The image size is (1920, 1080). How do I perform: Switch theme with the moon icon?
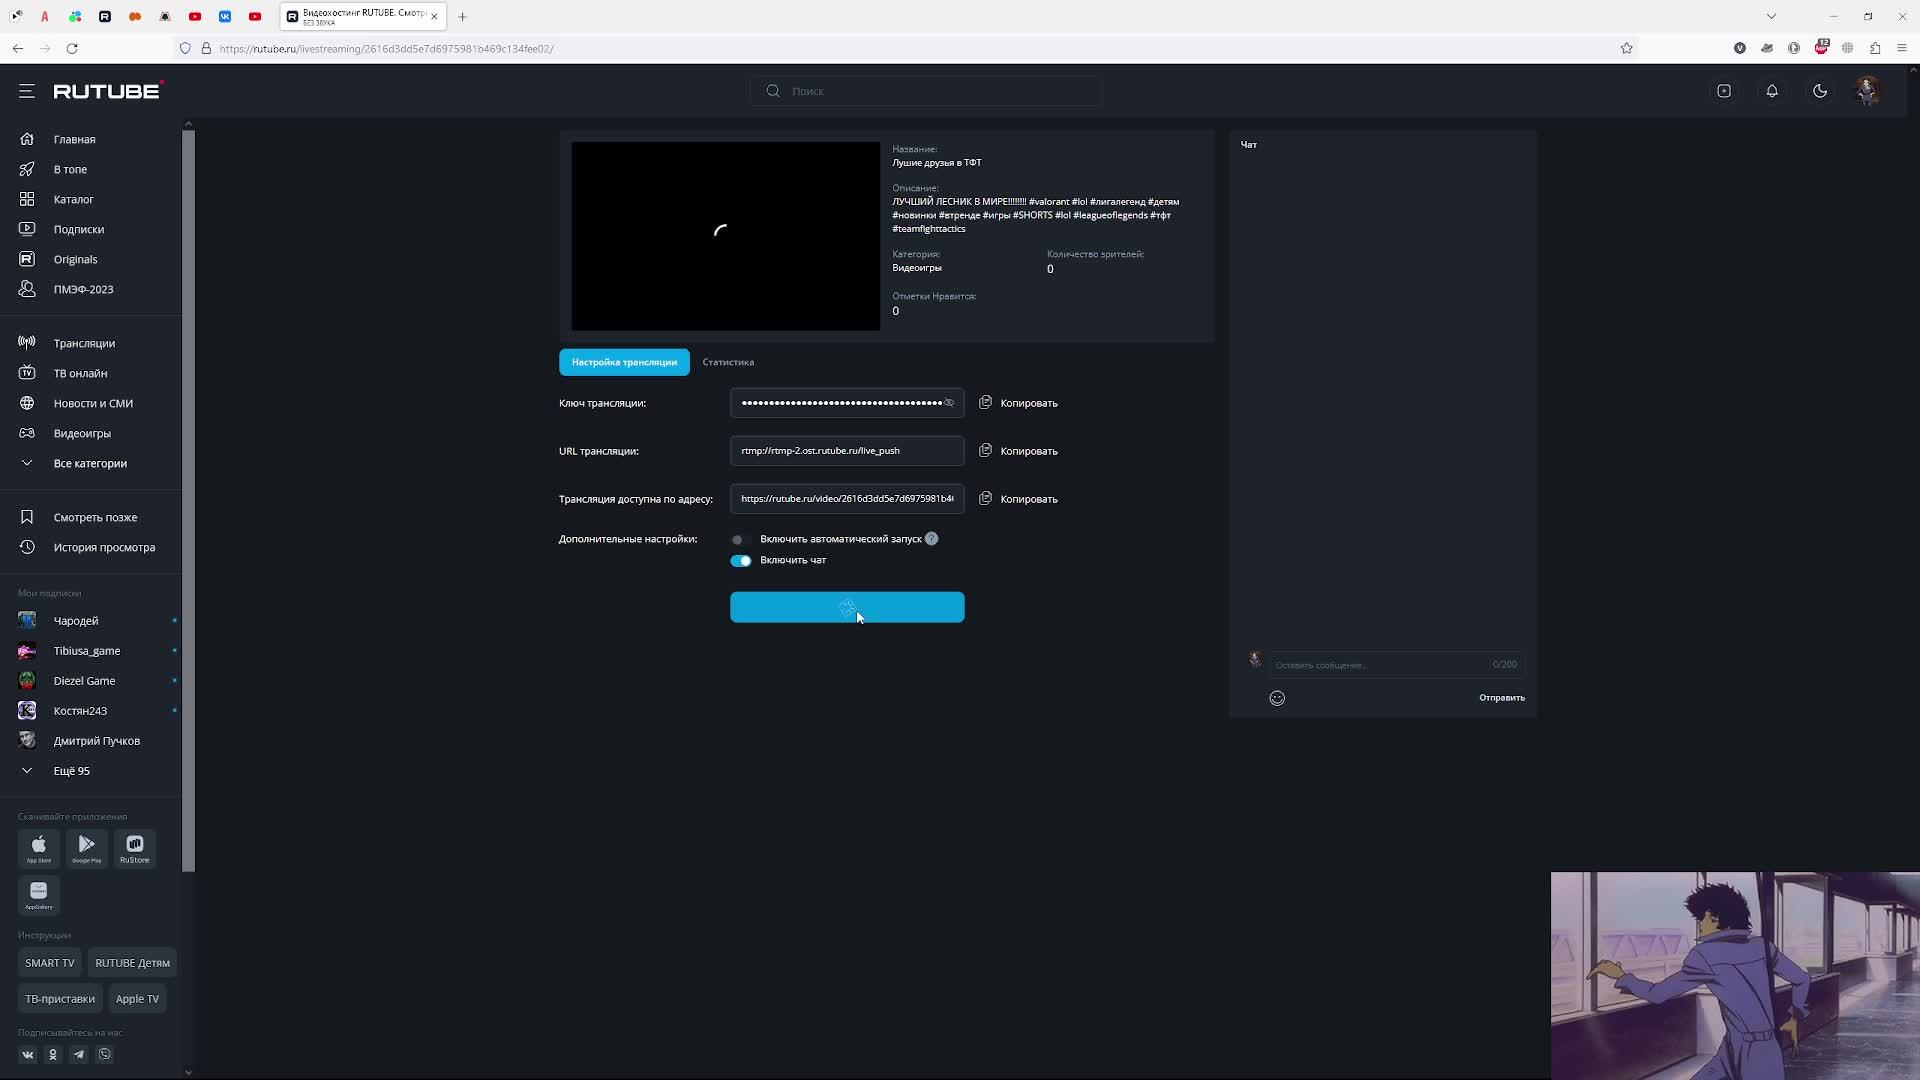[x=1820, y=91]
